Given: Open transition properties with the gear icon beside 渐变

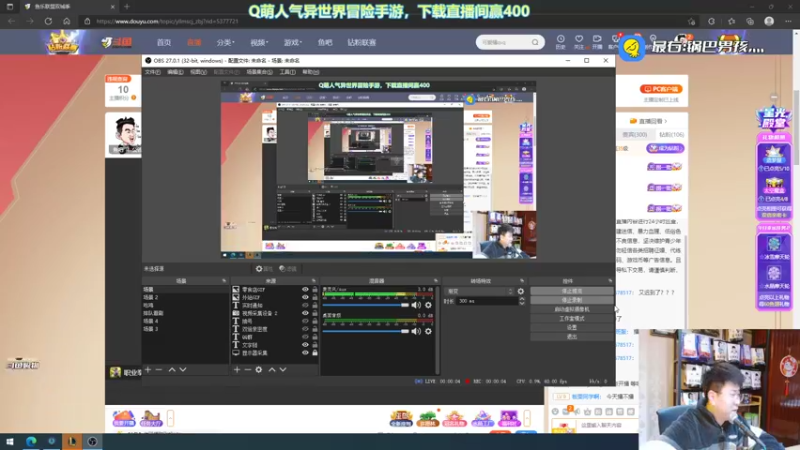Looking at the screenshot, I should [520, 291].
